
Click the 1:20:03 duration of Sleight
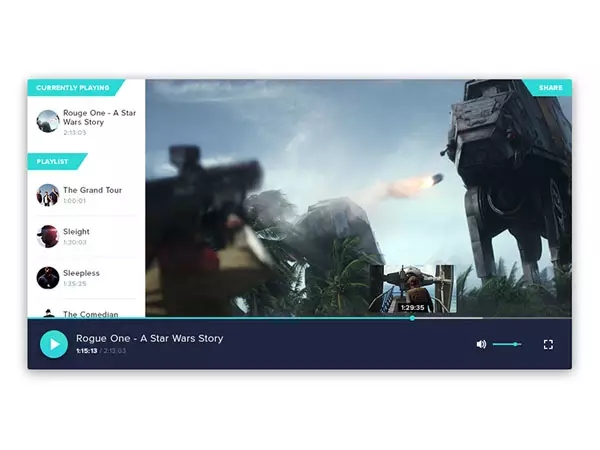tap(75, 242)
